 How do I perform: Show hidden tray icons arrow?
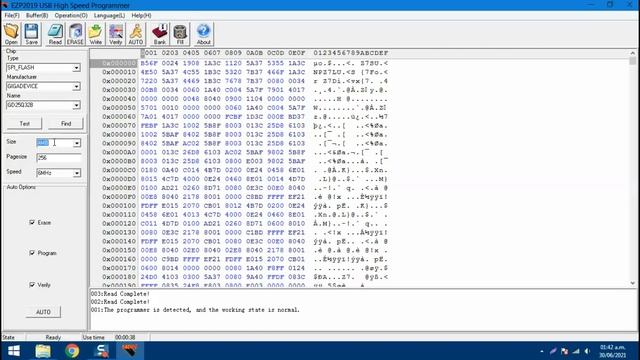point(542,351)
